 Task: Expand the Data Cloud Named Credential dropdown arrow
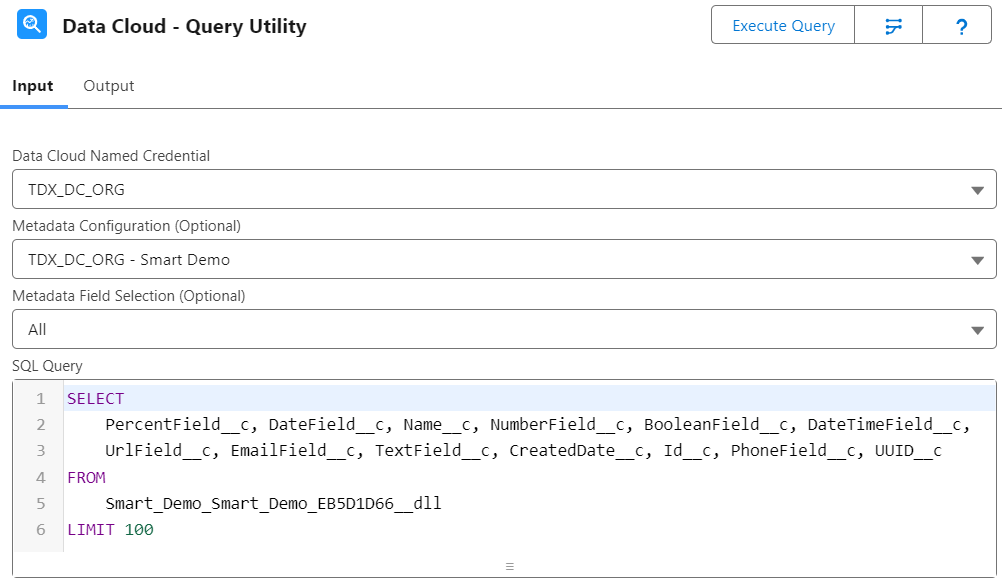click(x=977, y=190)
